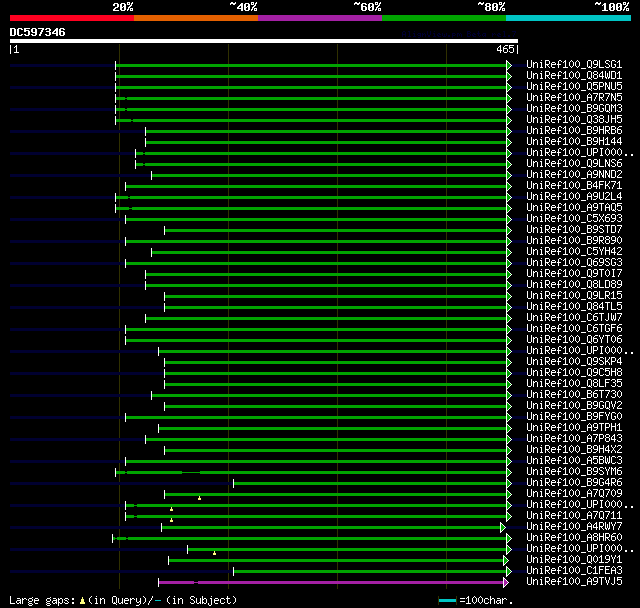Open the UniRef100_A7P843 entry
Image resolution: width=640 pixels, height=608 pixels.
click(x=574, y=439)
